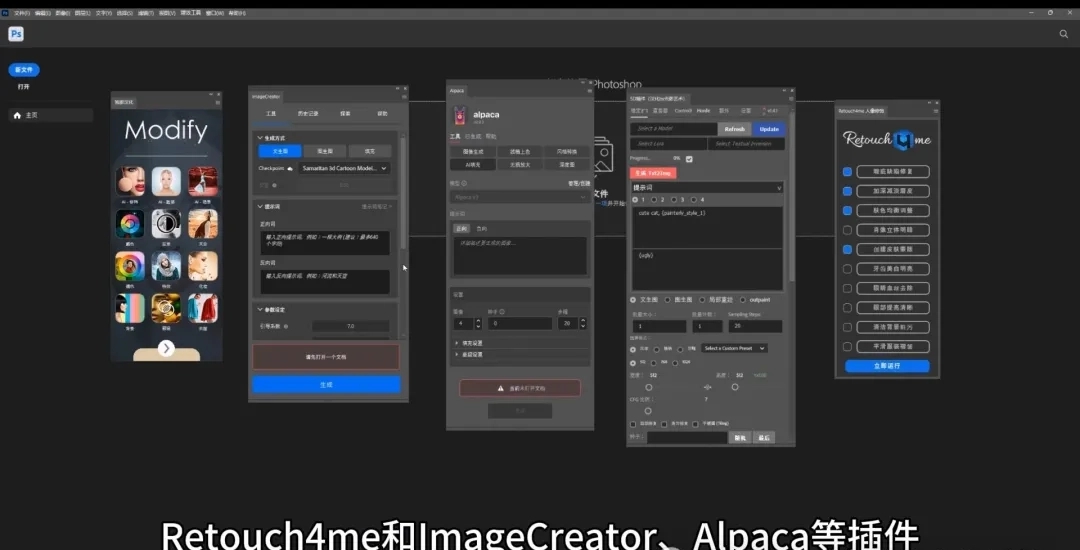Switch to the 历史记录 tab in ImageCreator
Viewport: 1080px width, 550px height.
point(307,114)
